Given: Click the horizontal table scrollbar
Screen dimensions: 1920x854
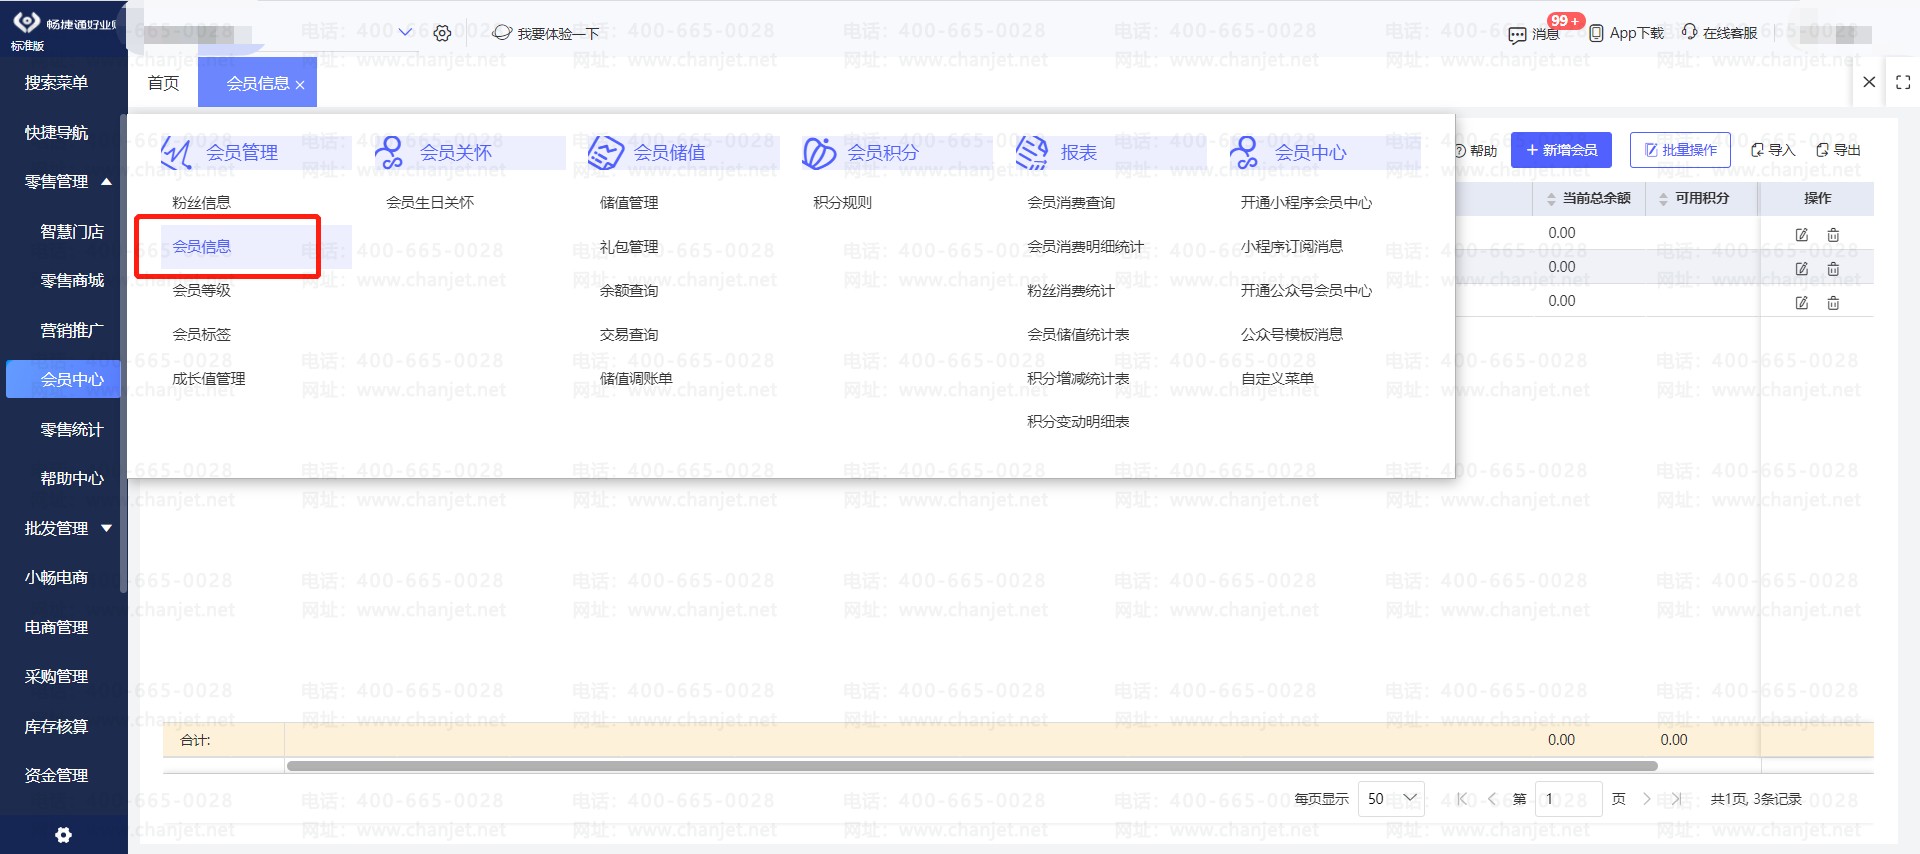Looking at the screenshot, I should click(970, 766).
